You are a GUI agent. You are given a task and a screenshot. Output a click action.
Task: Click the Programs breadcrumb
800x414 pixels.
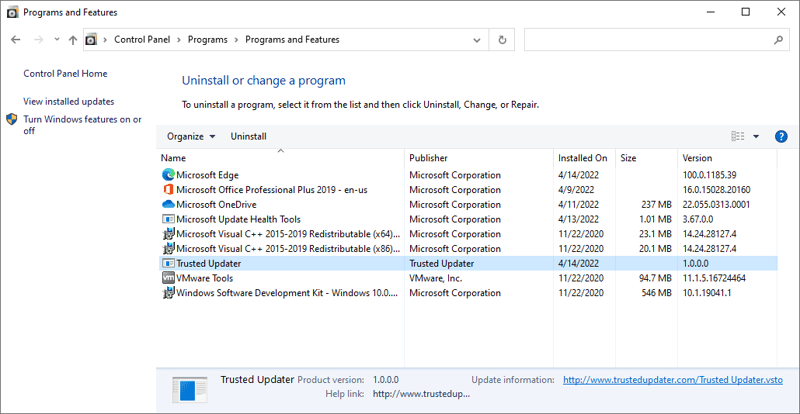click(x=208, y=39)
